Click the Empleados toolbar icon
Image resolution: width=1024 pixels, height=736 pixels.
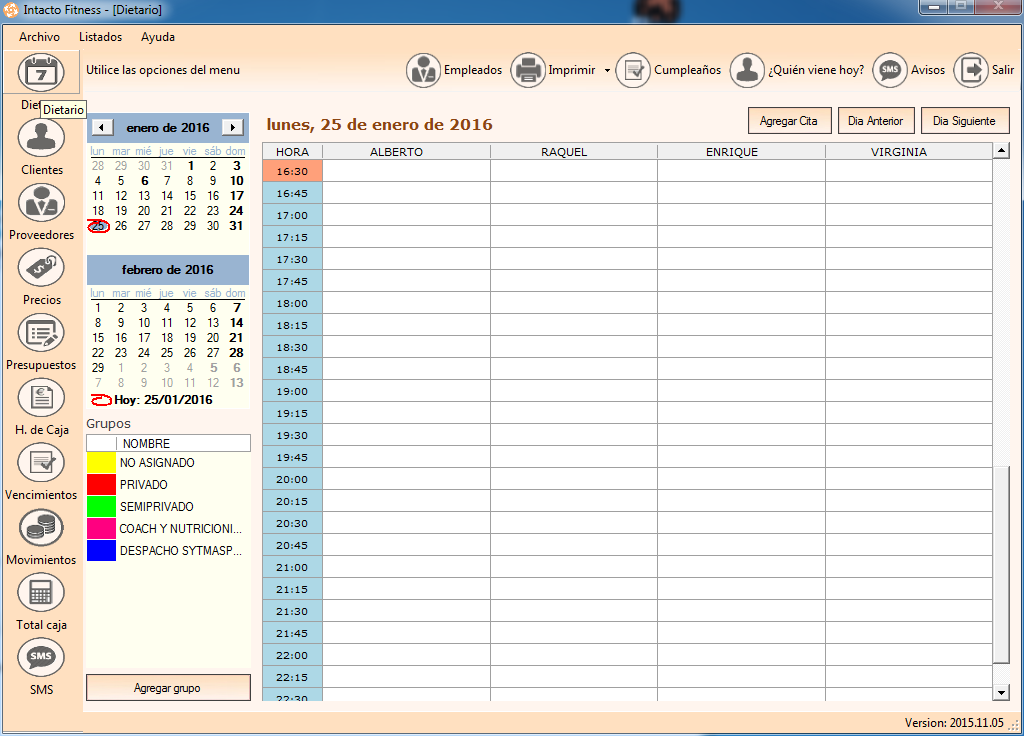click(424, 71)
